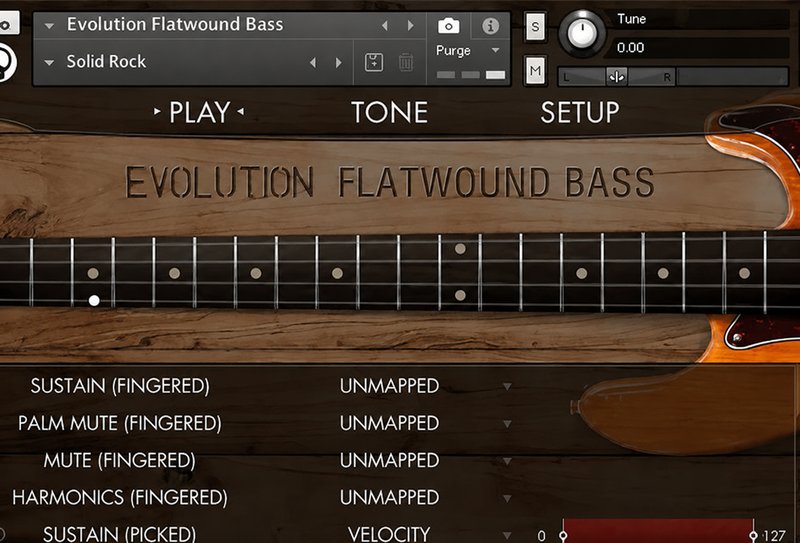Click the velocity range low handle at 0

pos(563,535)
